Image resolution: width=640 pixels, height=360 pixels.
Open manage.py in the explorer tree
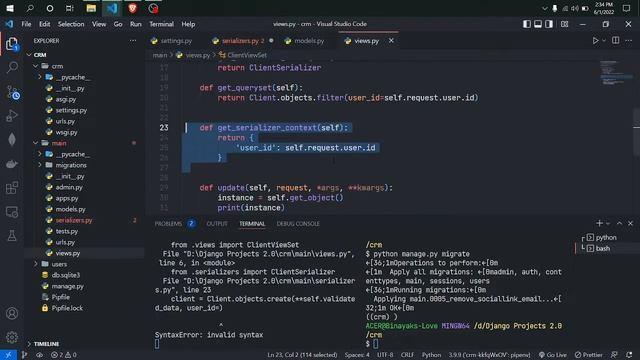click(x=67, y=286)
